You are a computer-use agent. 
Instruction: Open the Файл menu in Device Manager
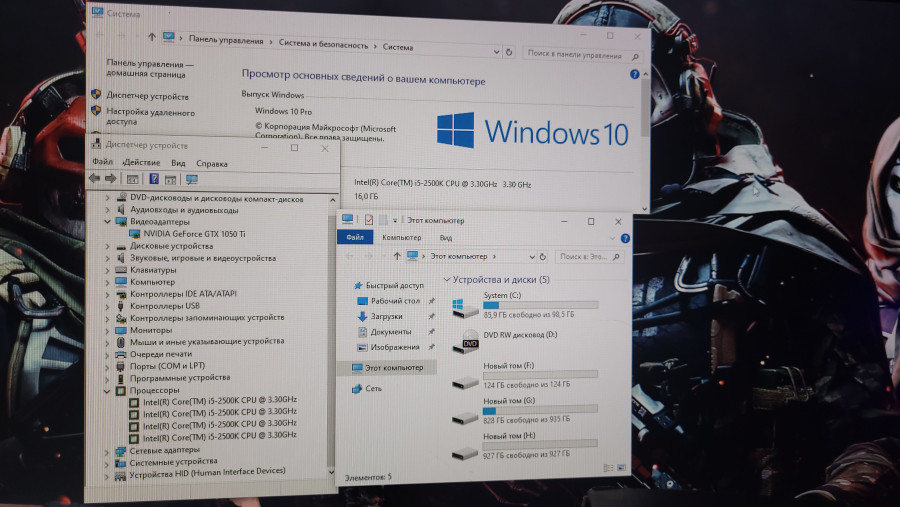(x=103, y=162)
